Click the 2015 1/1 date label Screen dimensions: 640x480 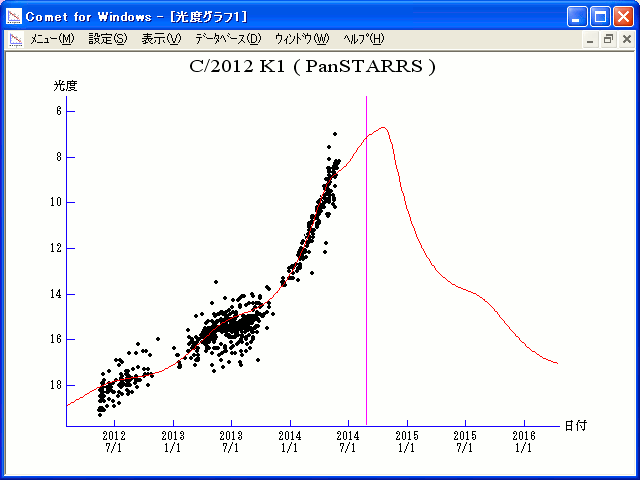pos(407,442)
